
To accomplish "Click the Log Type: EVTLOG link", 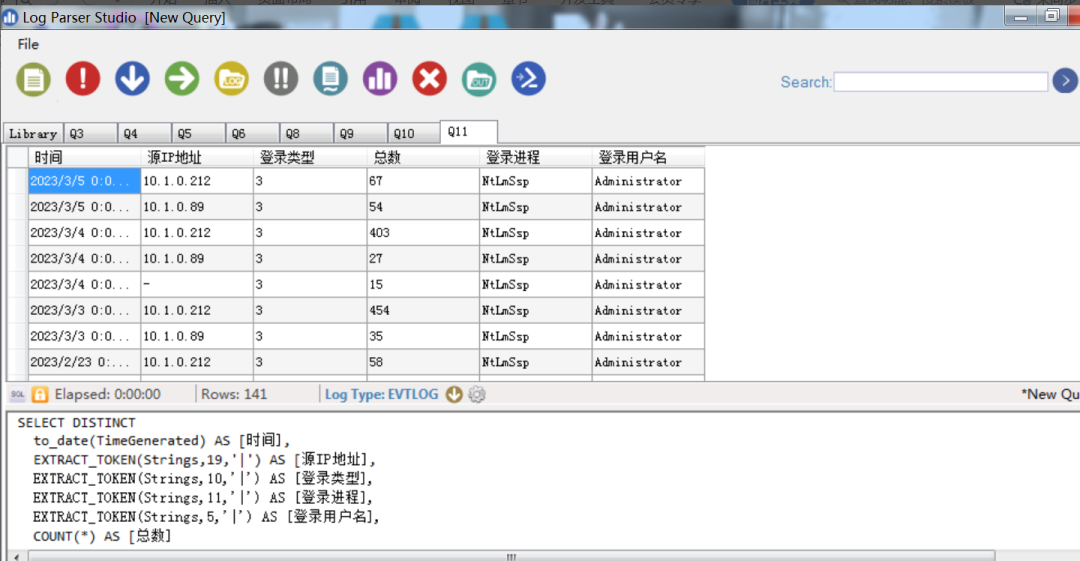I will point(381,394).
